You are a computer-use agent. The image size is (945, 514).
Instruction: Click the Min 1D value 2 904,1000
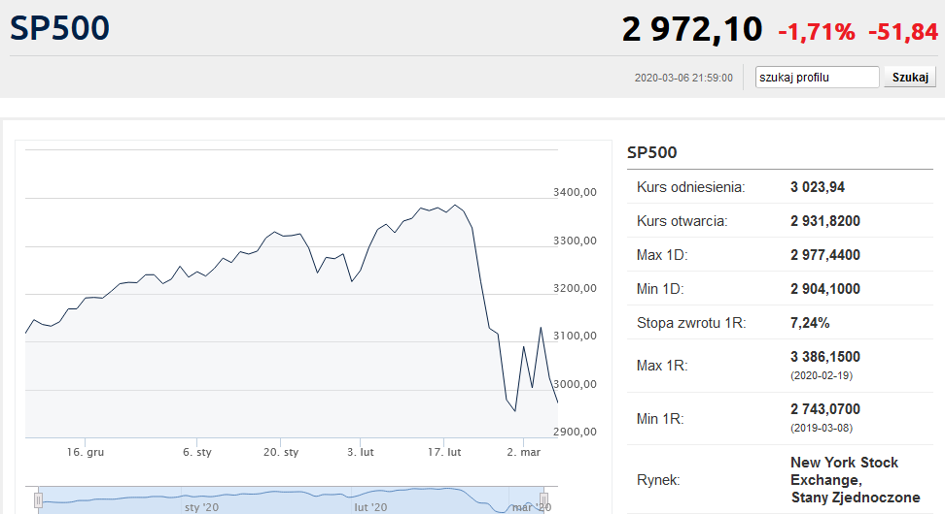pyautogui.click(x=825, y=289)
